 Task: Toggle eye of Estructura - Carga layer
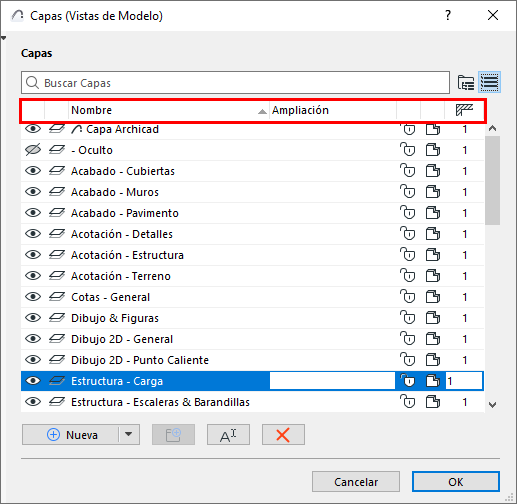[x=33, y=381]
